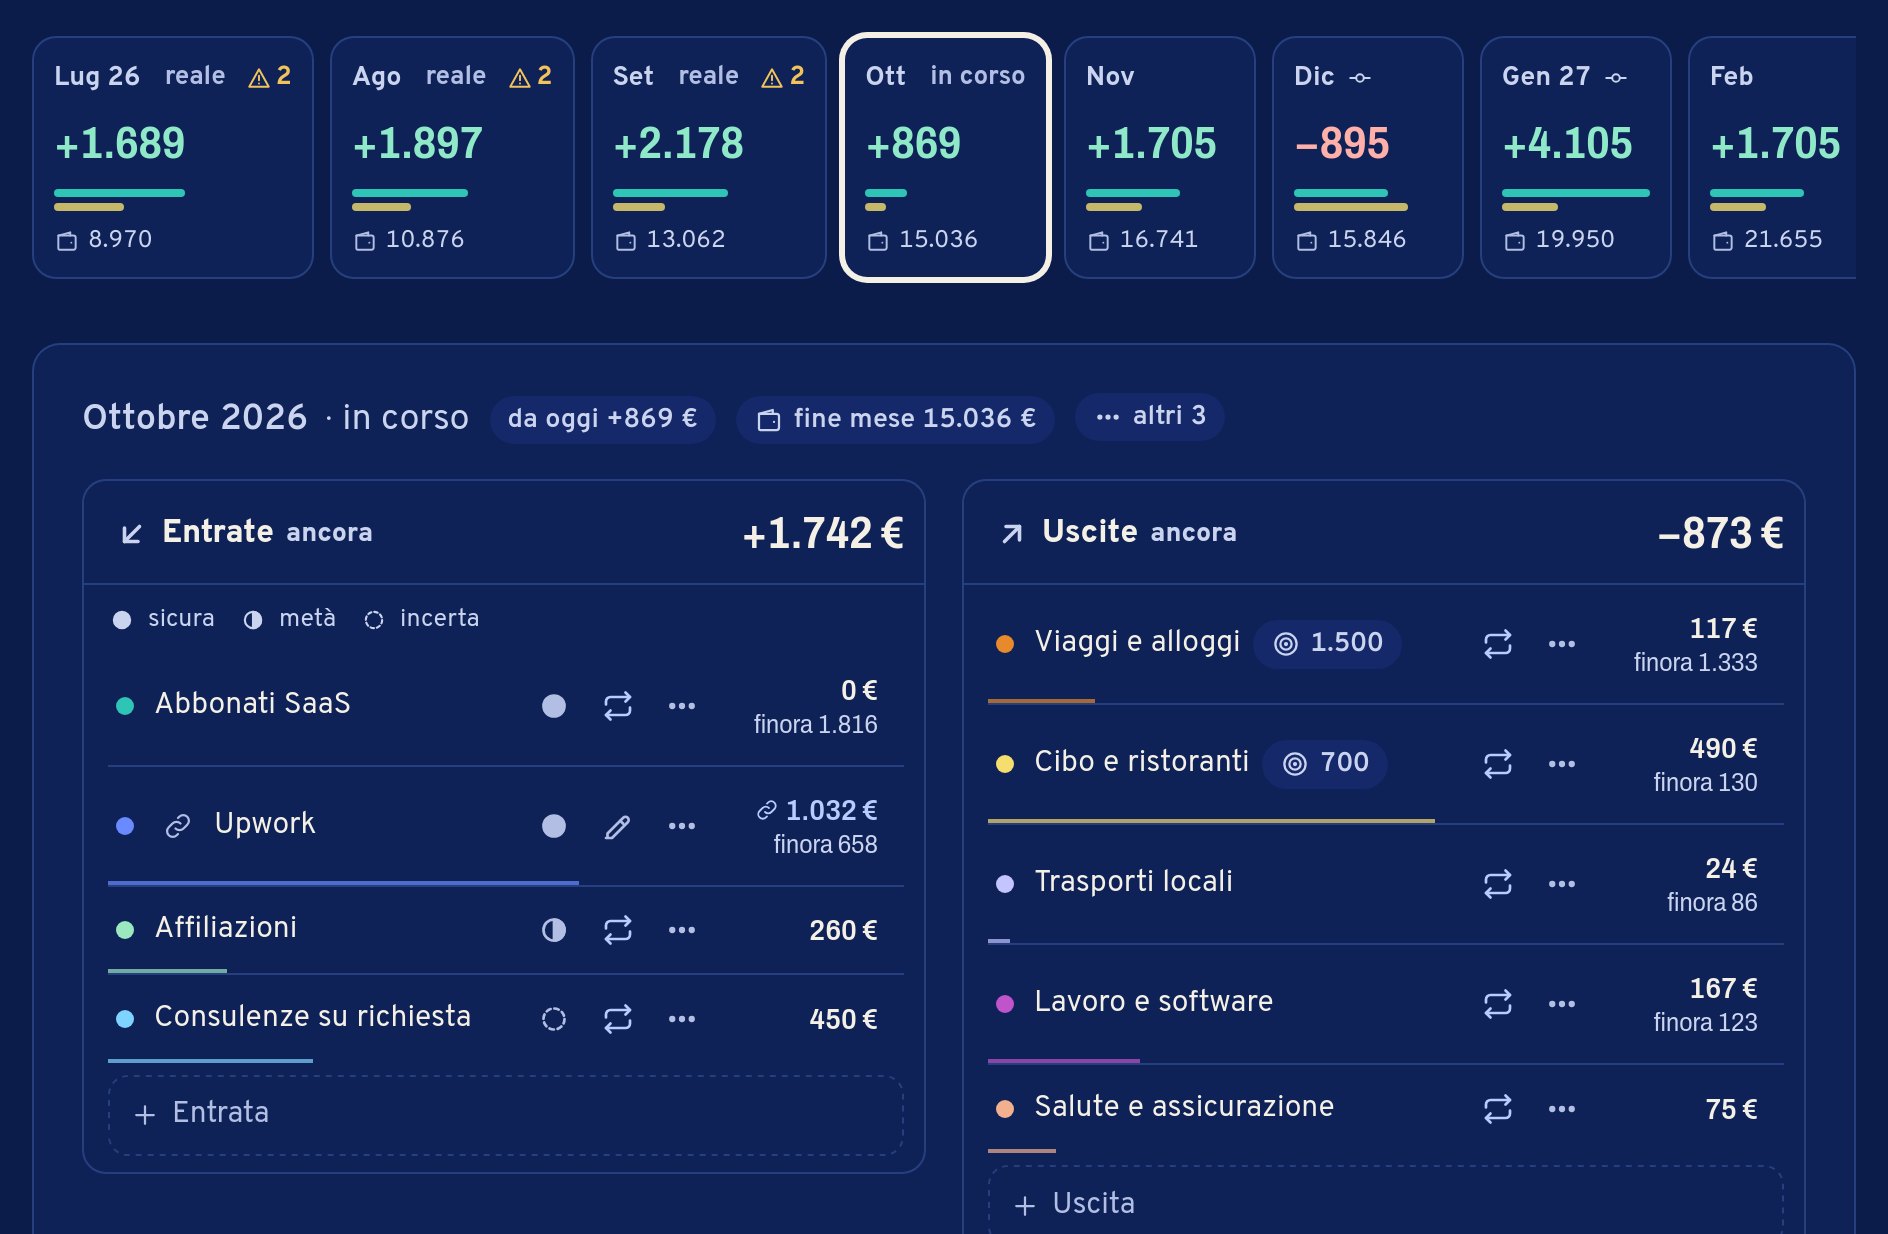Open more options for Abbonati SaaS
The image size is (1888, 1234).
click(682, 706)
